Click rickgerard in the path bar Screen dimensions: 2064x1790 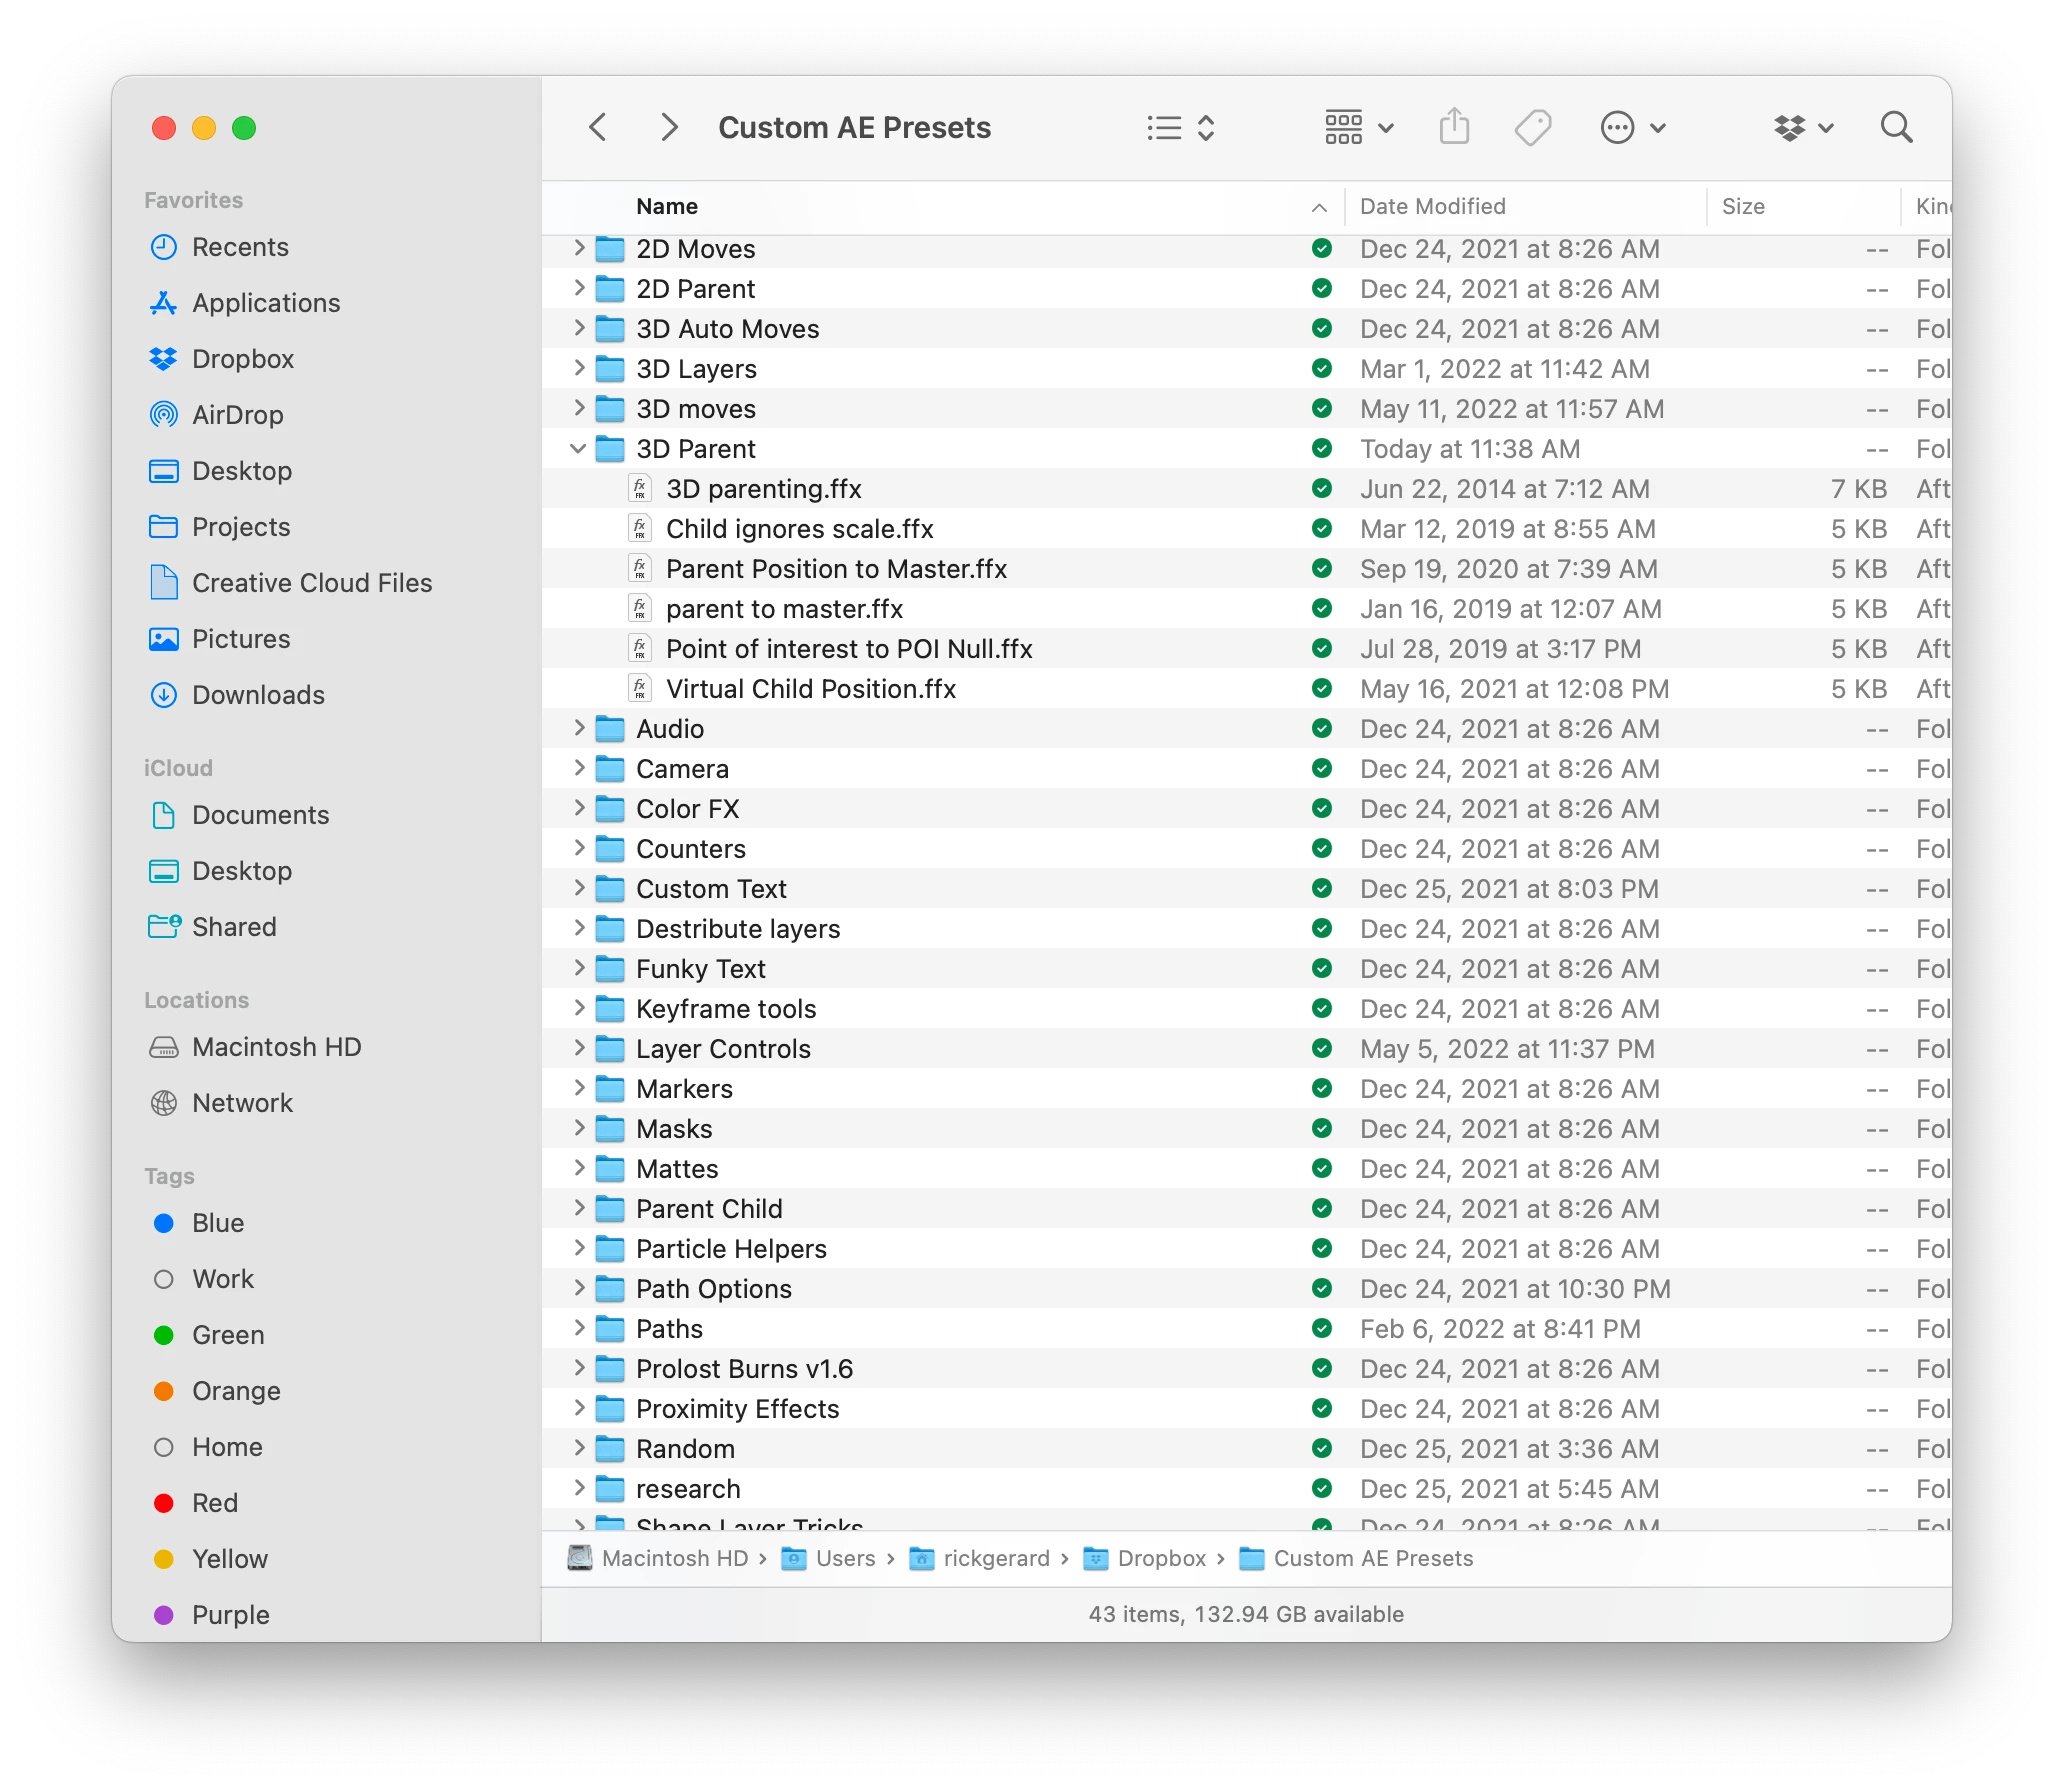click(995, 1558)
